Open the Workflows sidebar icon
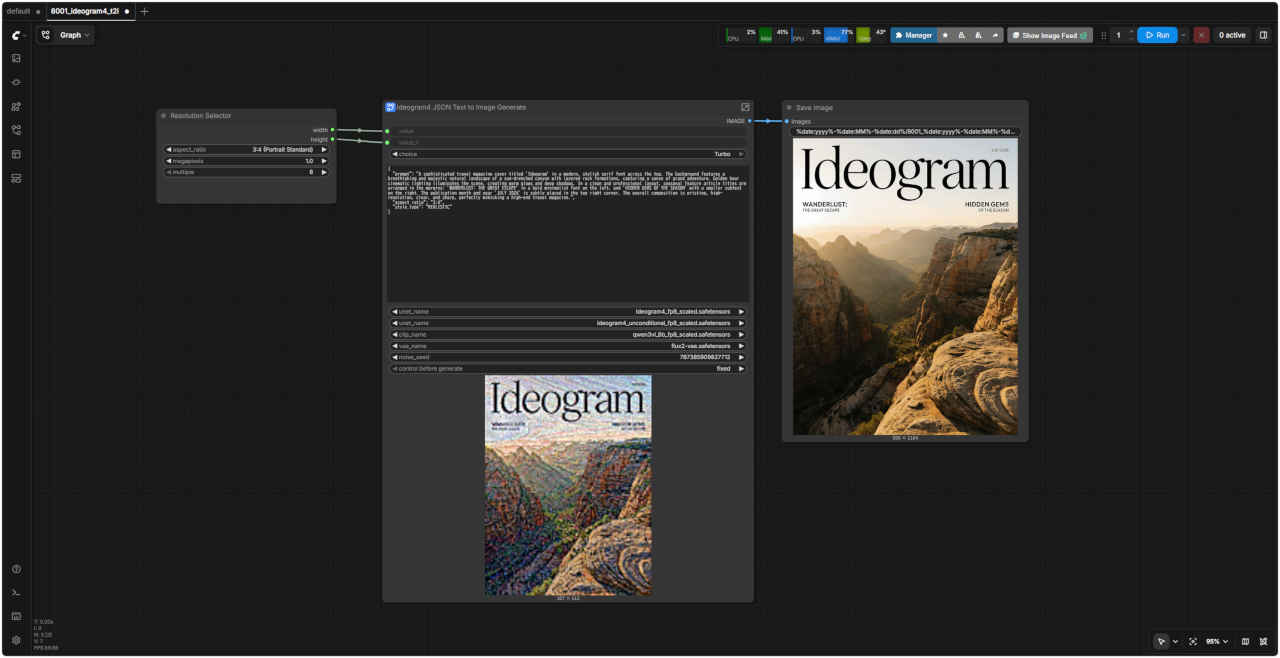Viewport: 1280px width, 658px height. point(16,130)
